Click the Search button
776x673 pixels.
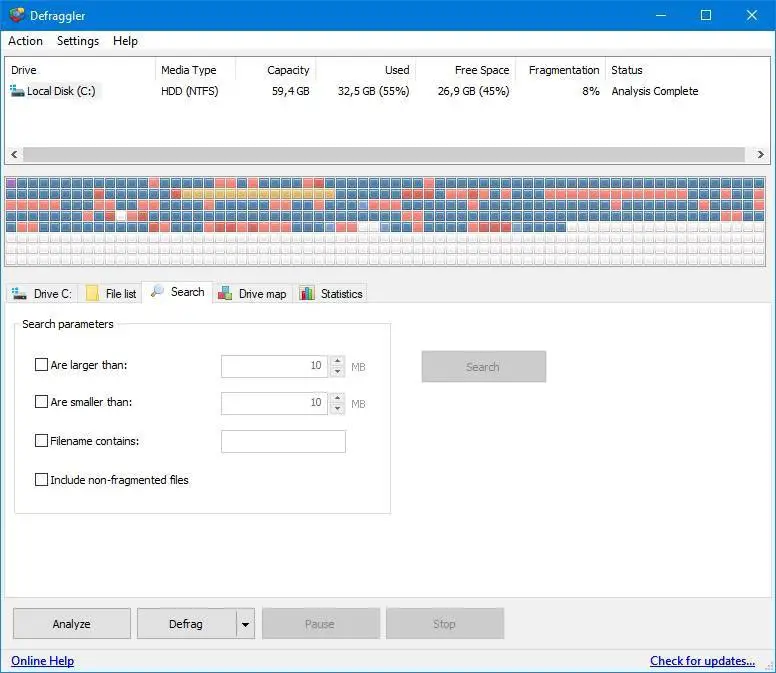click(484, 367)
